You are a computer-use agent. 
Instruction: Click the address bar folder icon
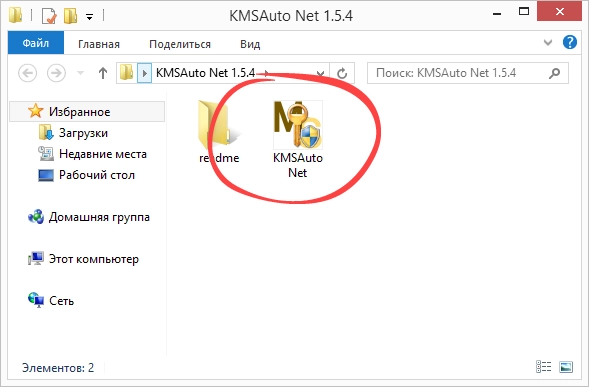tap(127, 72)
